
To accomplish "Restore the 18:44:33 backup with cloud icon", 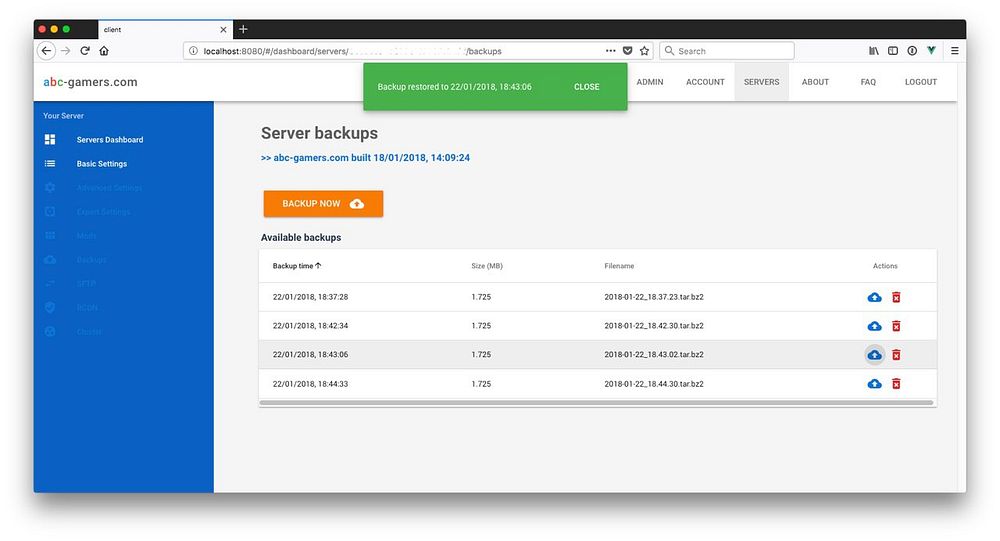I will click(x=874, y=383).
